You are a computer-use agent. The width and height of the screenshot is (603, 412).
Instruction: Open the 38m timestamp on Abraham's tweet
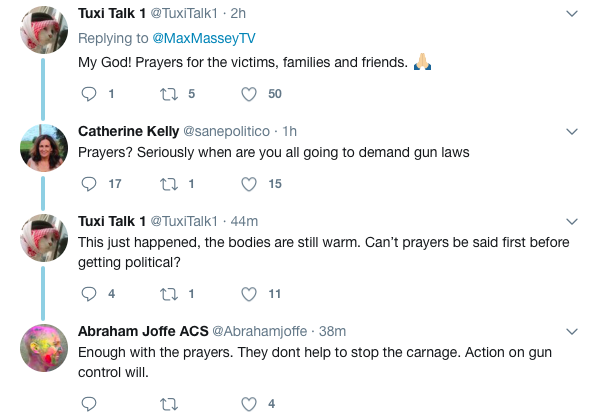(332, 331)
